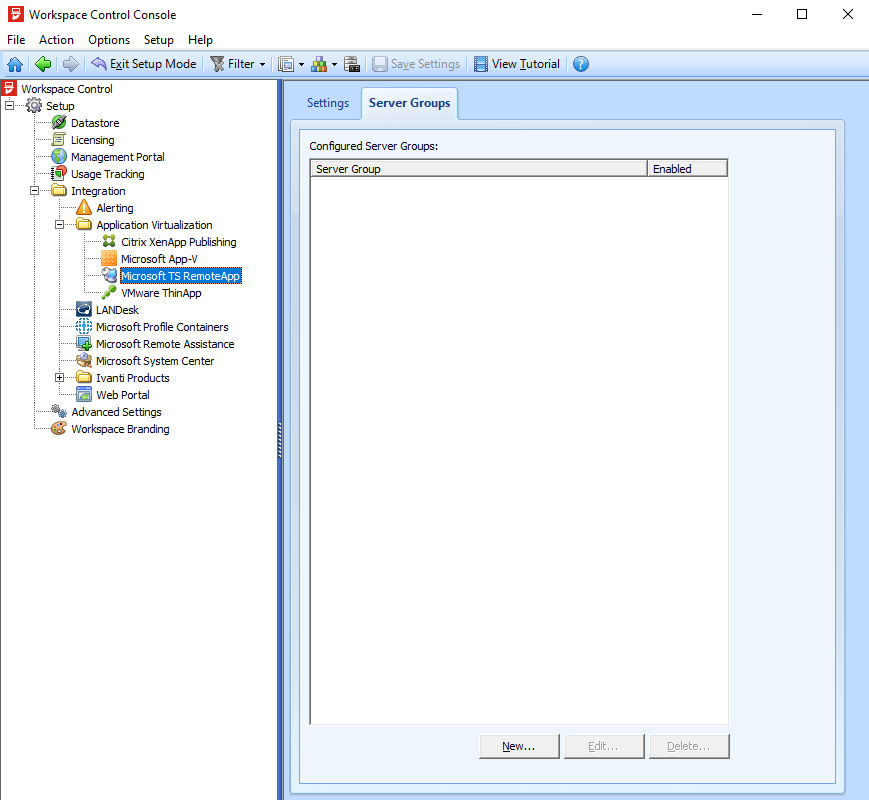Click the Integration folder icon
Screen dimensions: 869x800
tap(59, 191)
